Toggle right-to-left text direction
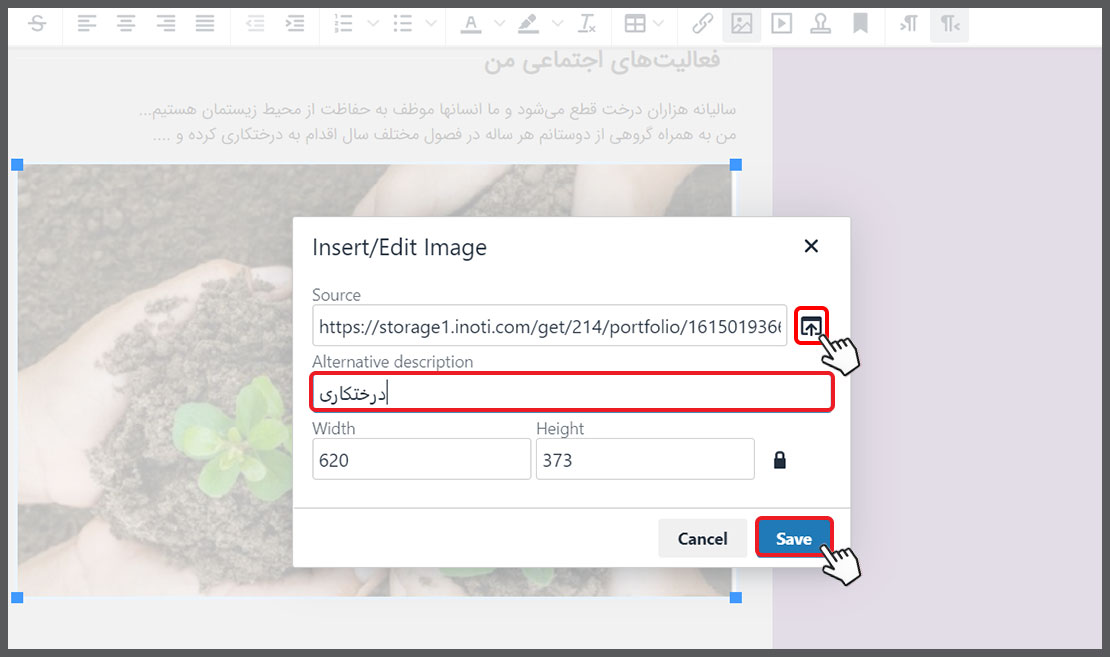 949,24
